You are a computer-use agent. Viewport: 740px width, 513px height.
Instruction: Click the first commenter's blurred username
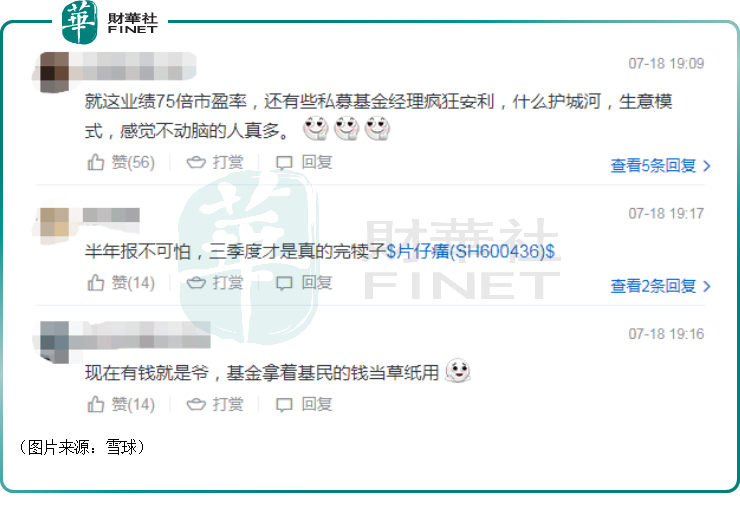click(x=133, y=66)
